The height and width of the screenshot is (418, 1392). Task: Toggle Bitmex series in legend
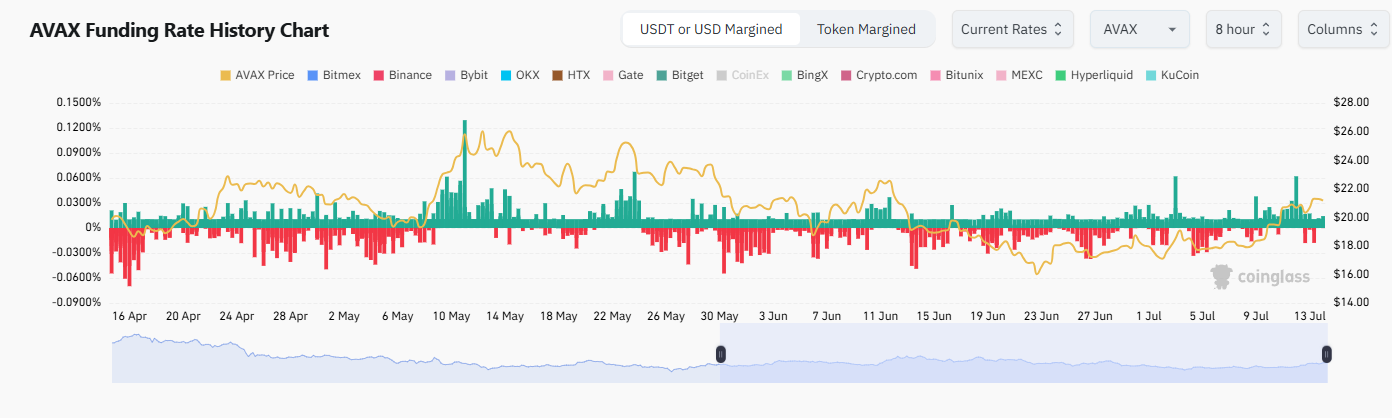[335, 75]
